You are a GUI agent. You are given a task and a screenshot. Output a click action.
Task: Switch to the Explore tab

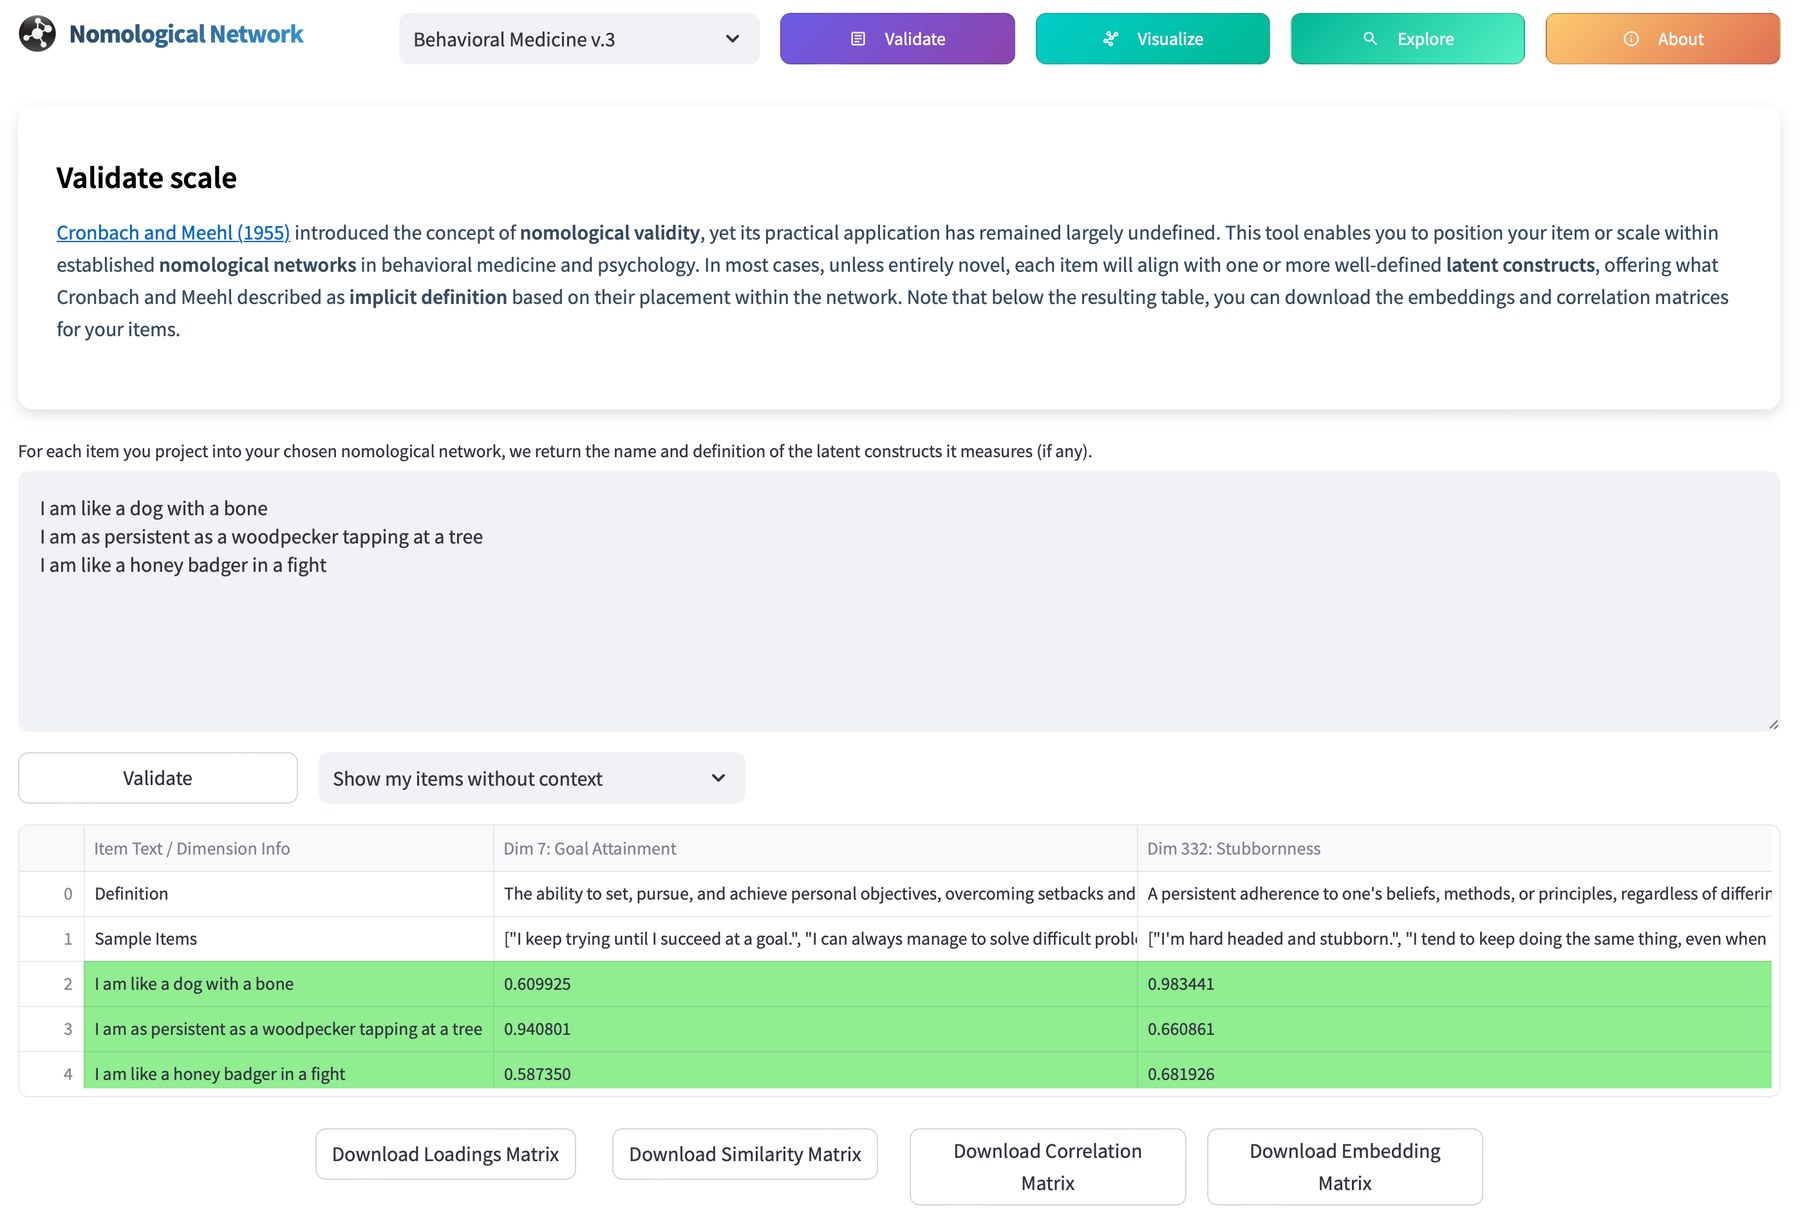(x=1407, y=39)
